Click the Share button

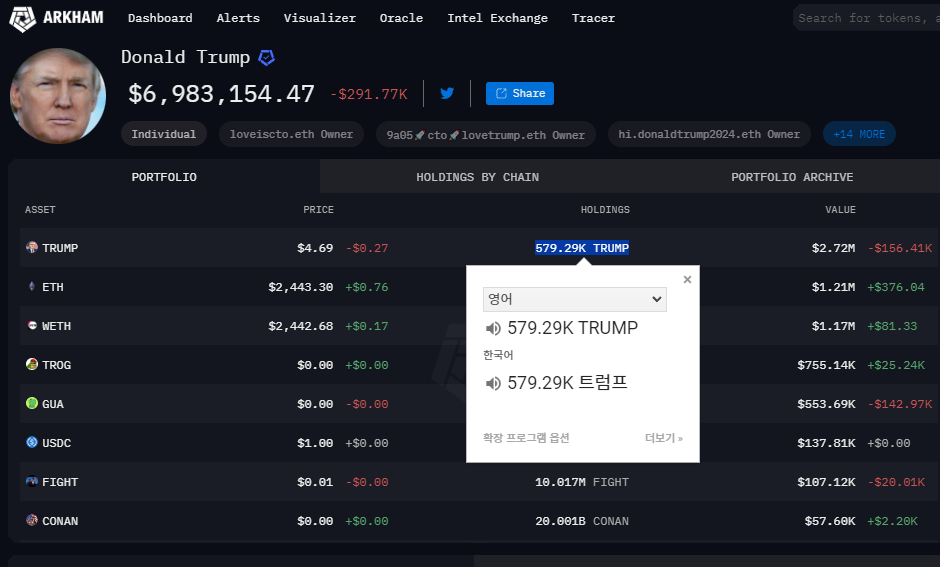click(520, 94)
